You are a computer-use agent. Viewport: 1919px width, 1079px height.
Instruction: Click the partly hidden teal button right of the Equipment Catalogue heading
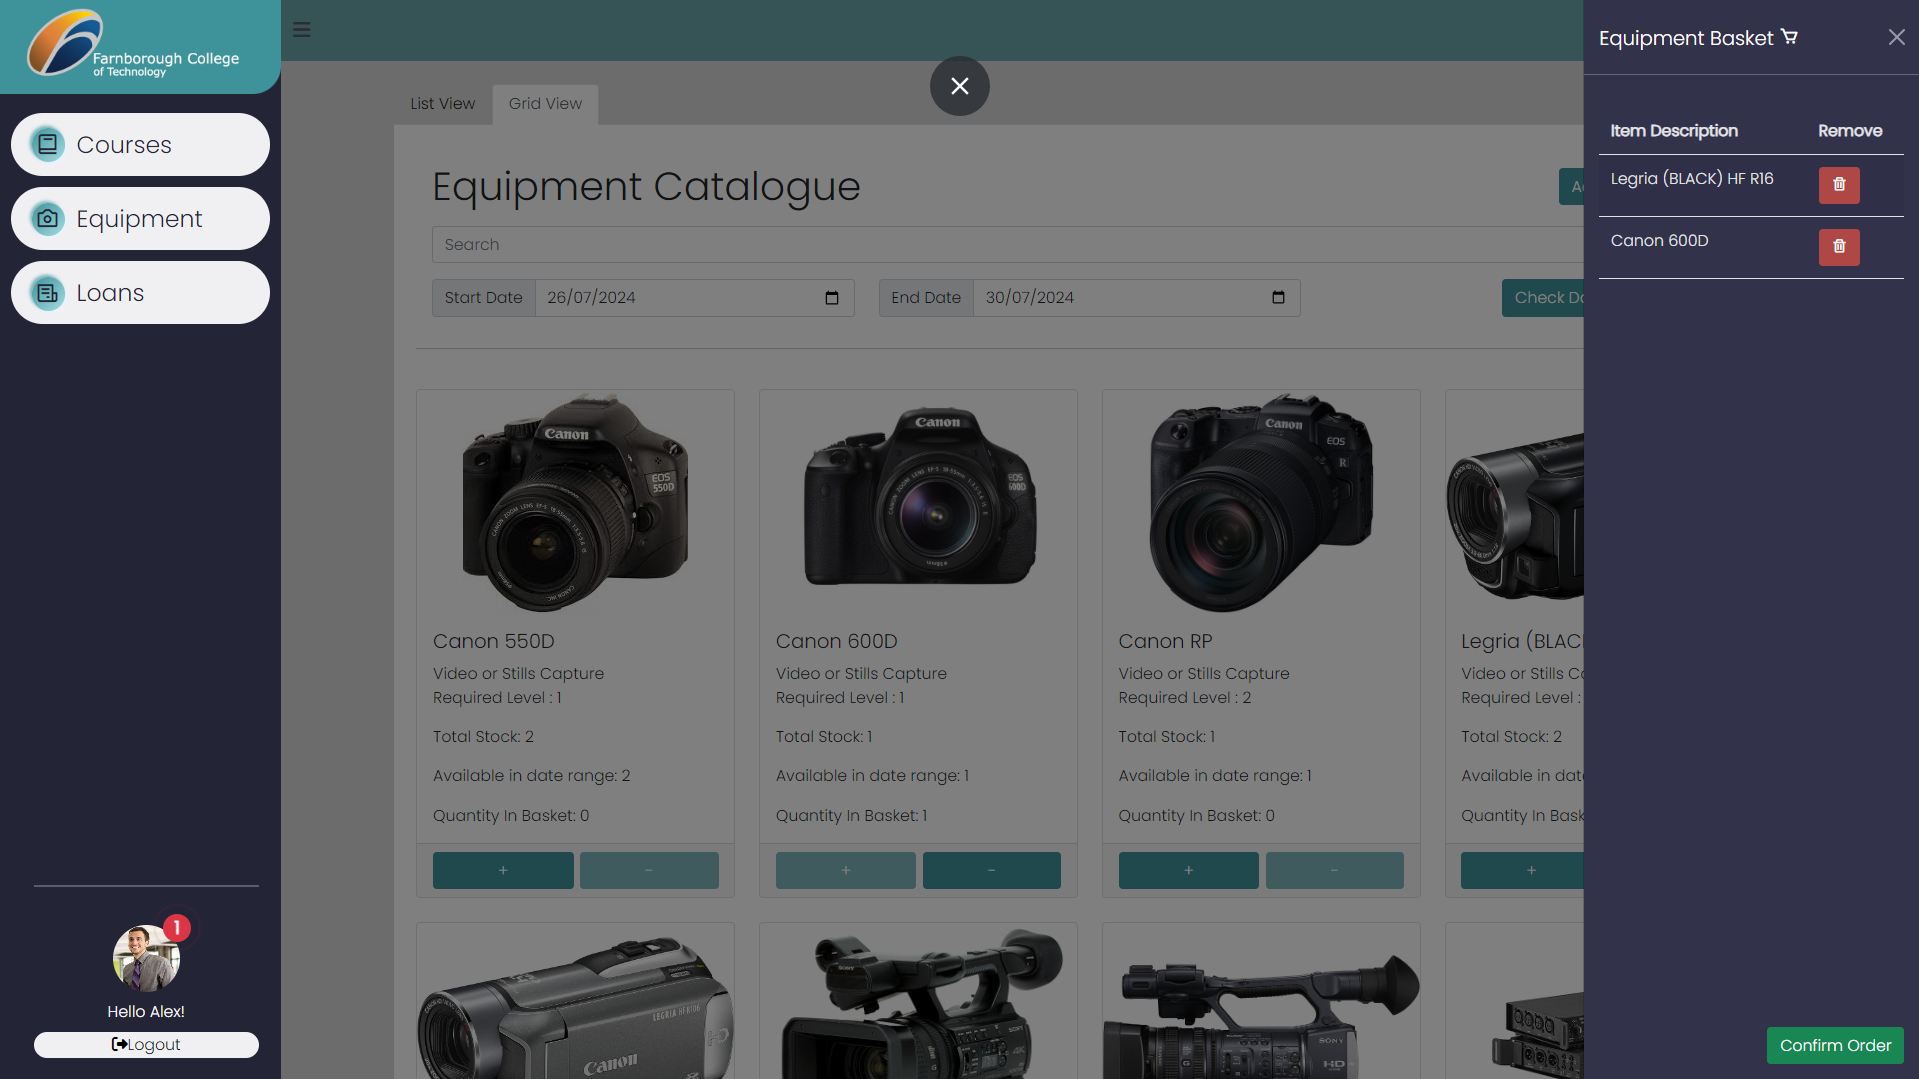pyautogui.click(x=1571, y=187)
